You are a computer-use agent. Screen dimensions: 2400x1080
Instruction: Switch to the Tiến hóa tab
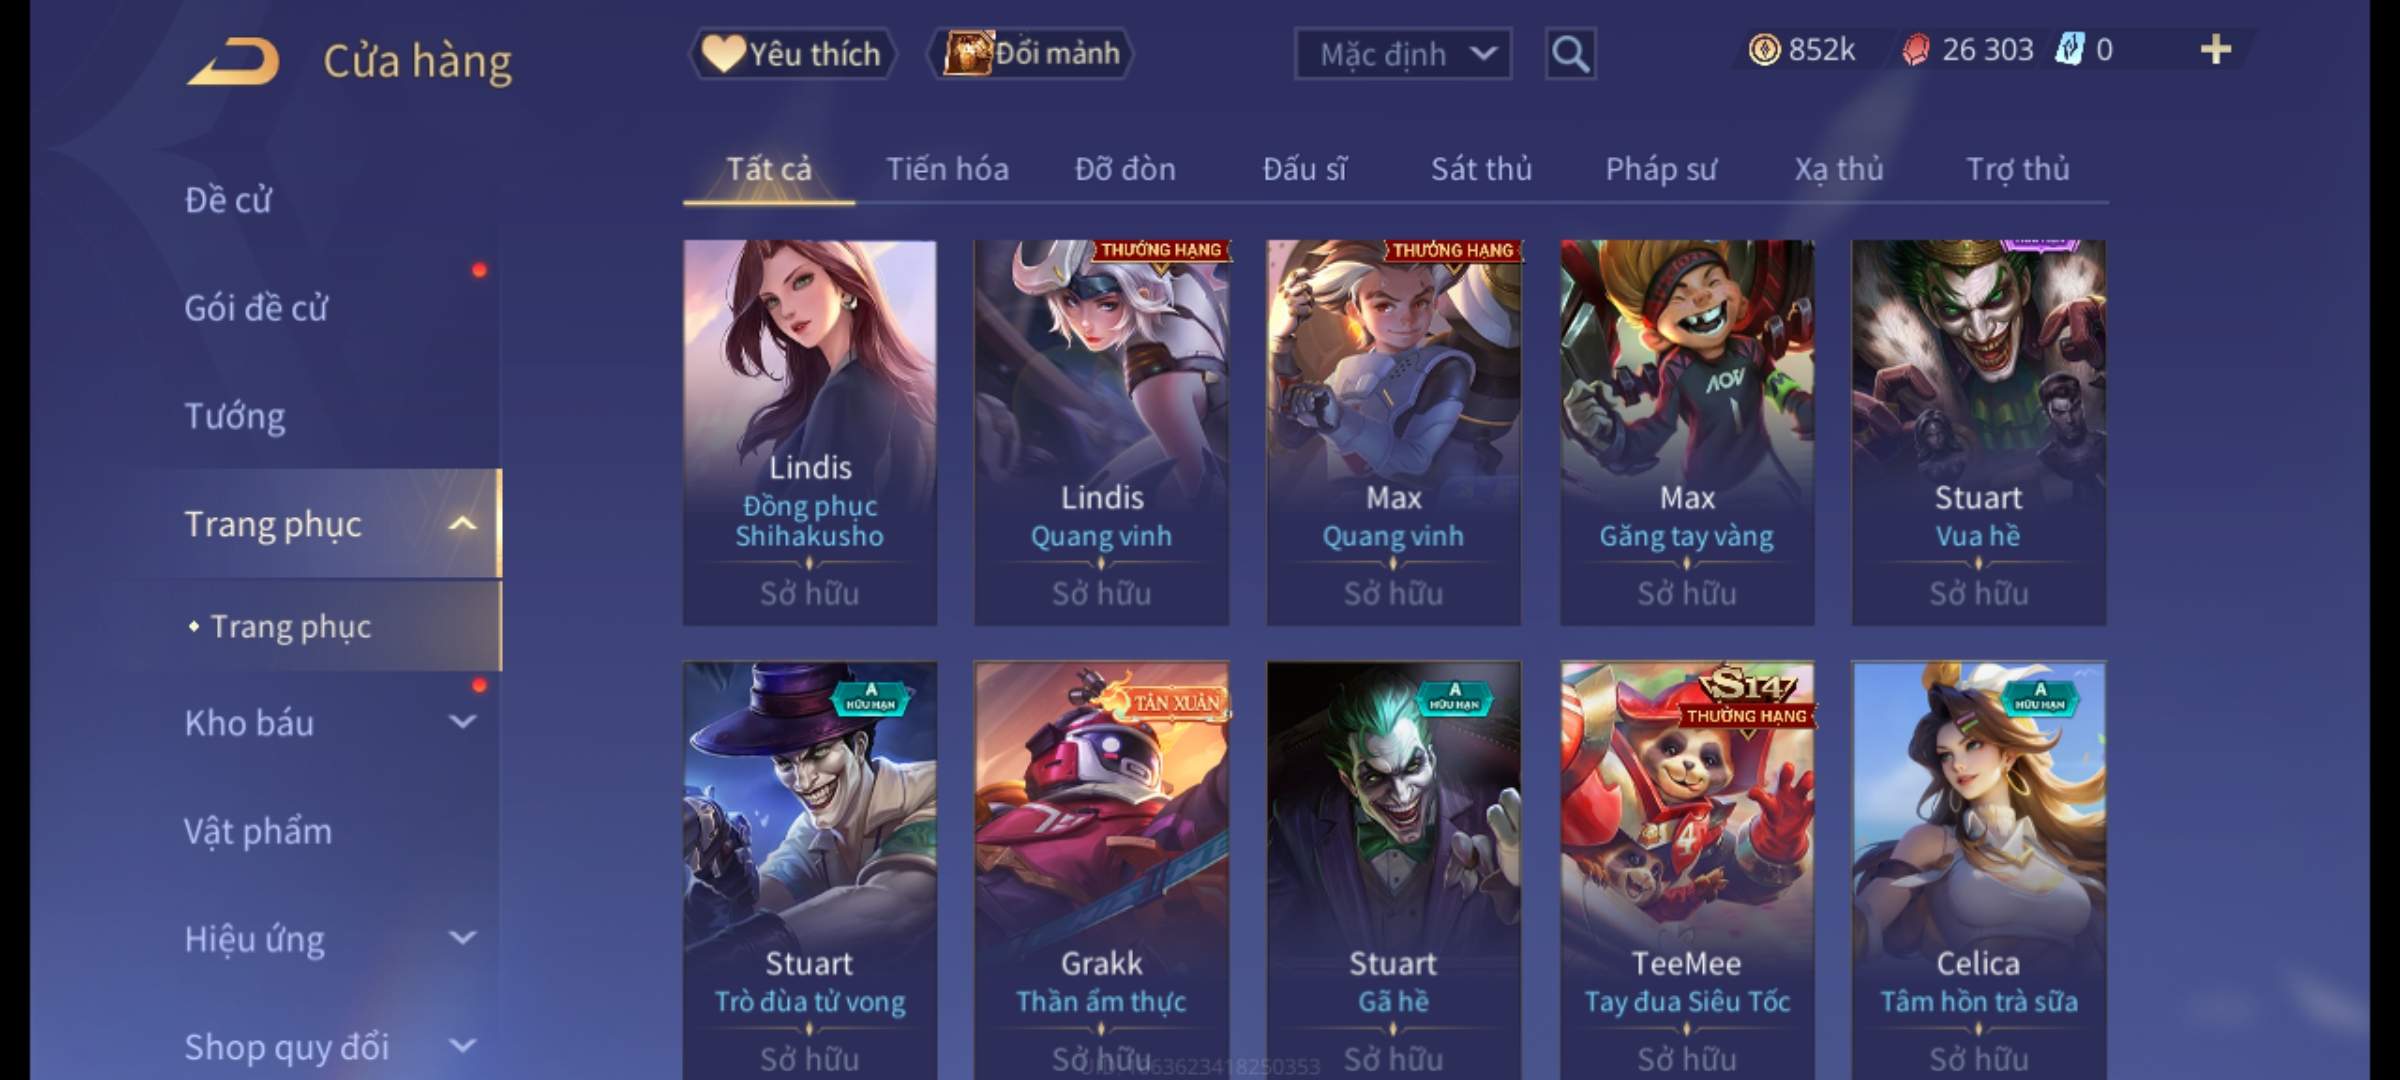[x=947, y=169]
